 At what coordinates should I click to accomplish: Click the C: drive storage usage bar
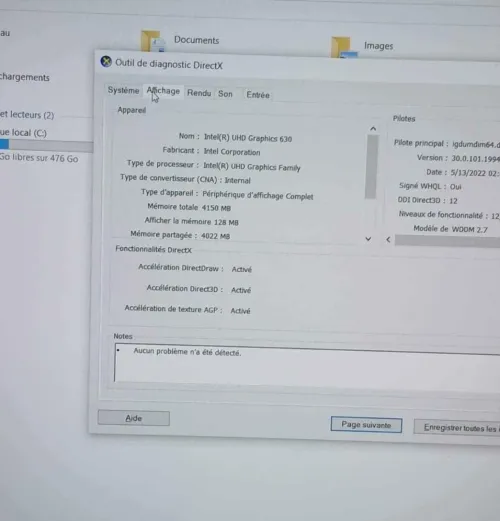(x=46, y=146)
